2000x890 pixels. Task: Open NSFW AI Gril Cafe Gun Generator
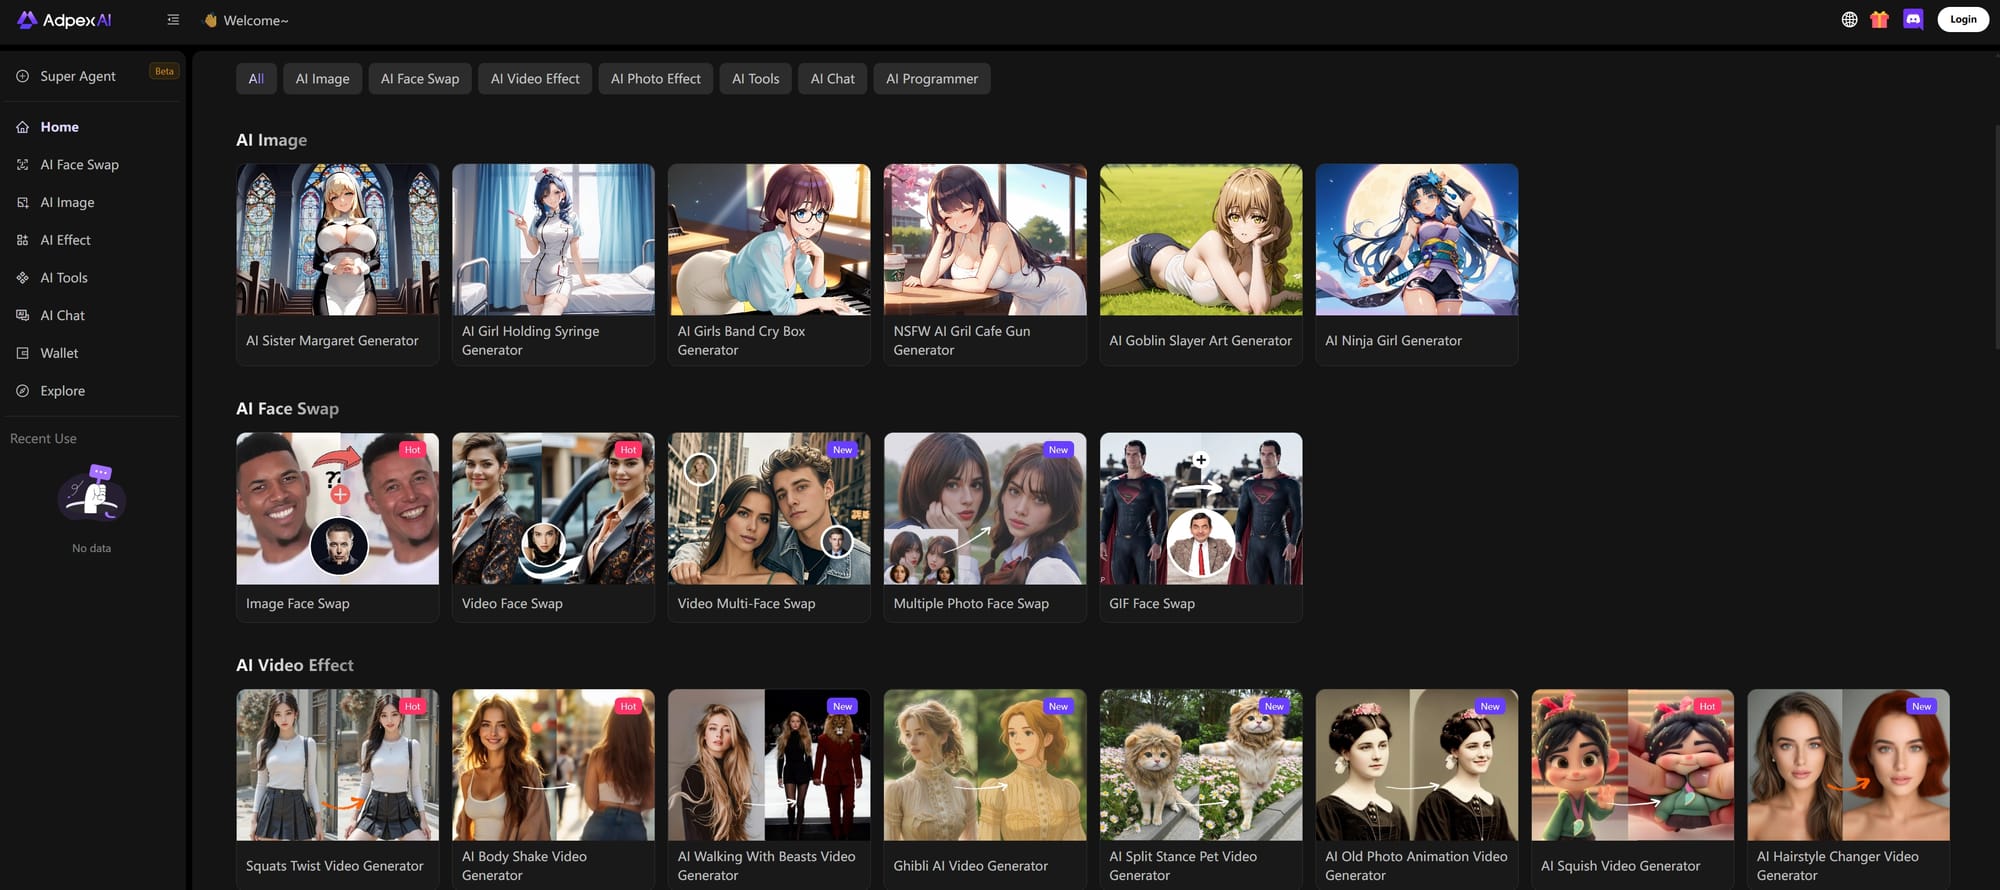(985, 264)
